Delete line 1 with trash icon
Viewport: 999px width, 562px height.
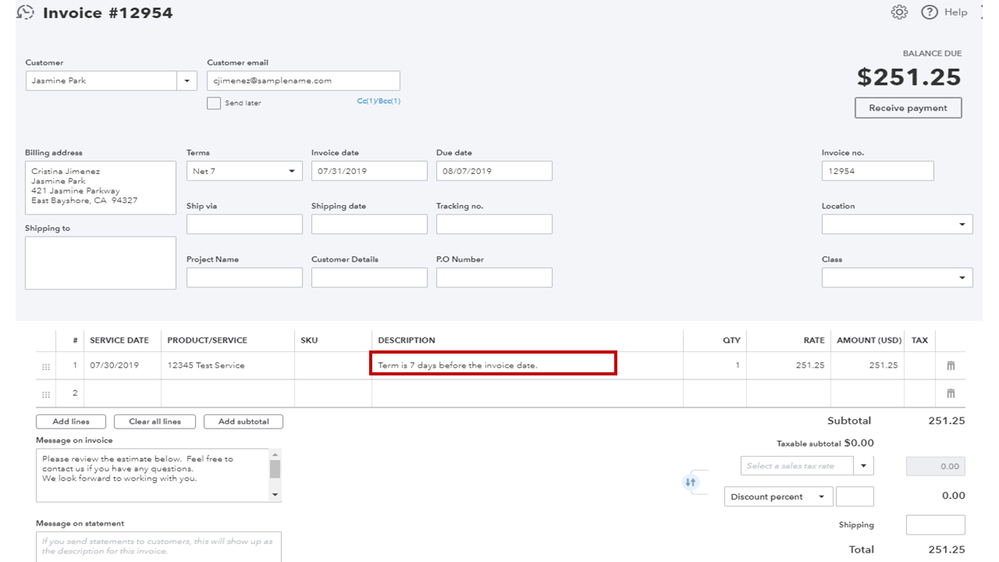pos(951,366)
